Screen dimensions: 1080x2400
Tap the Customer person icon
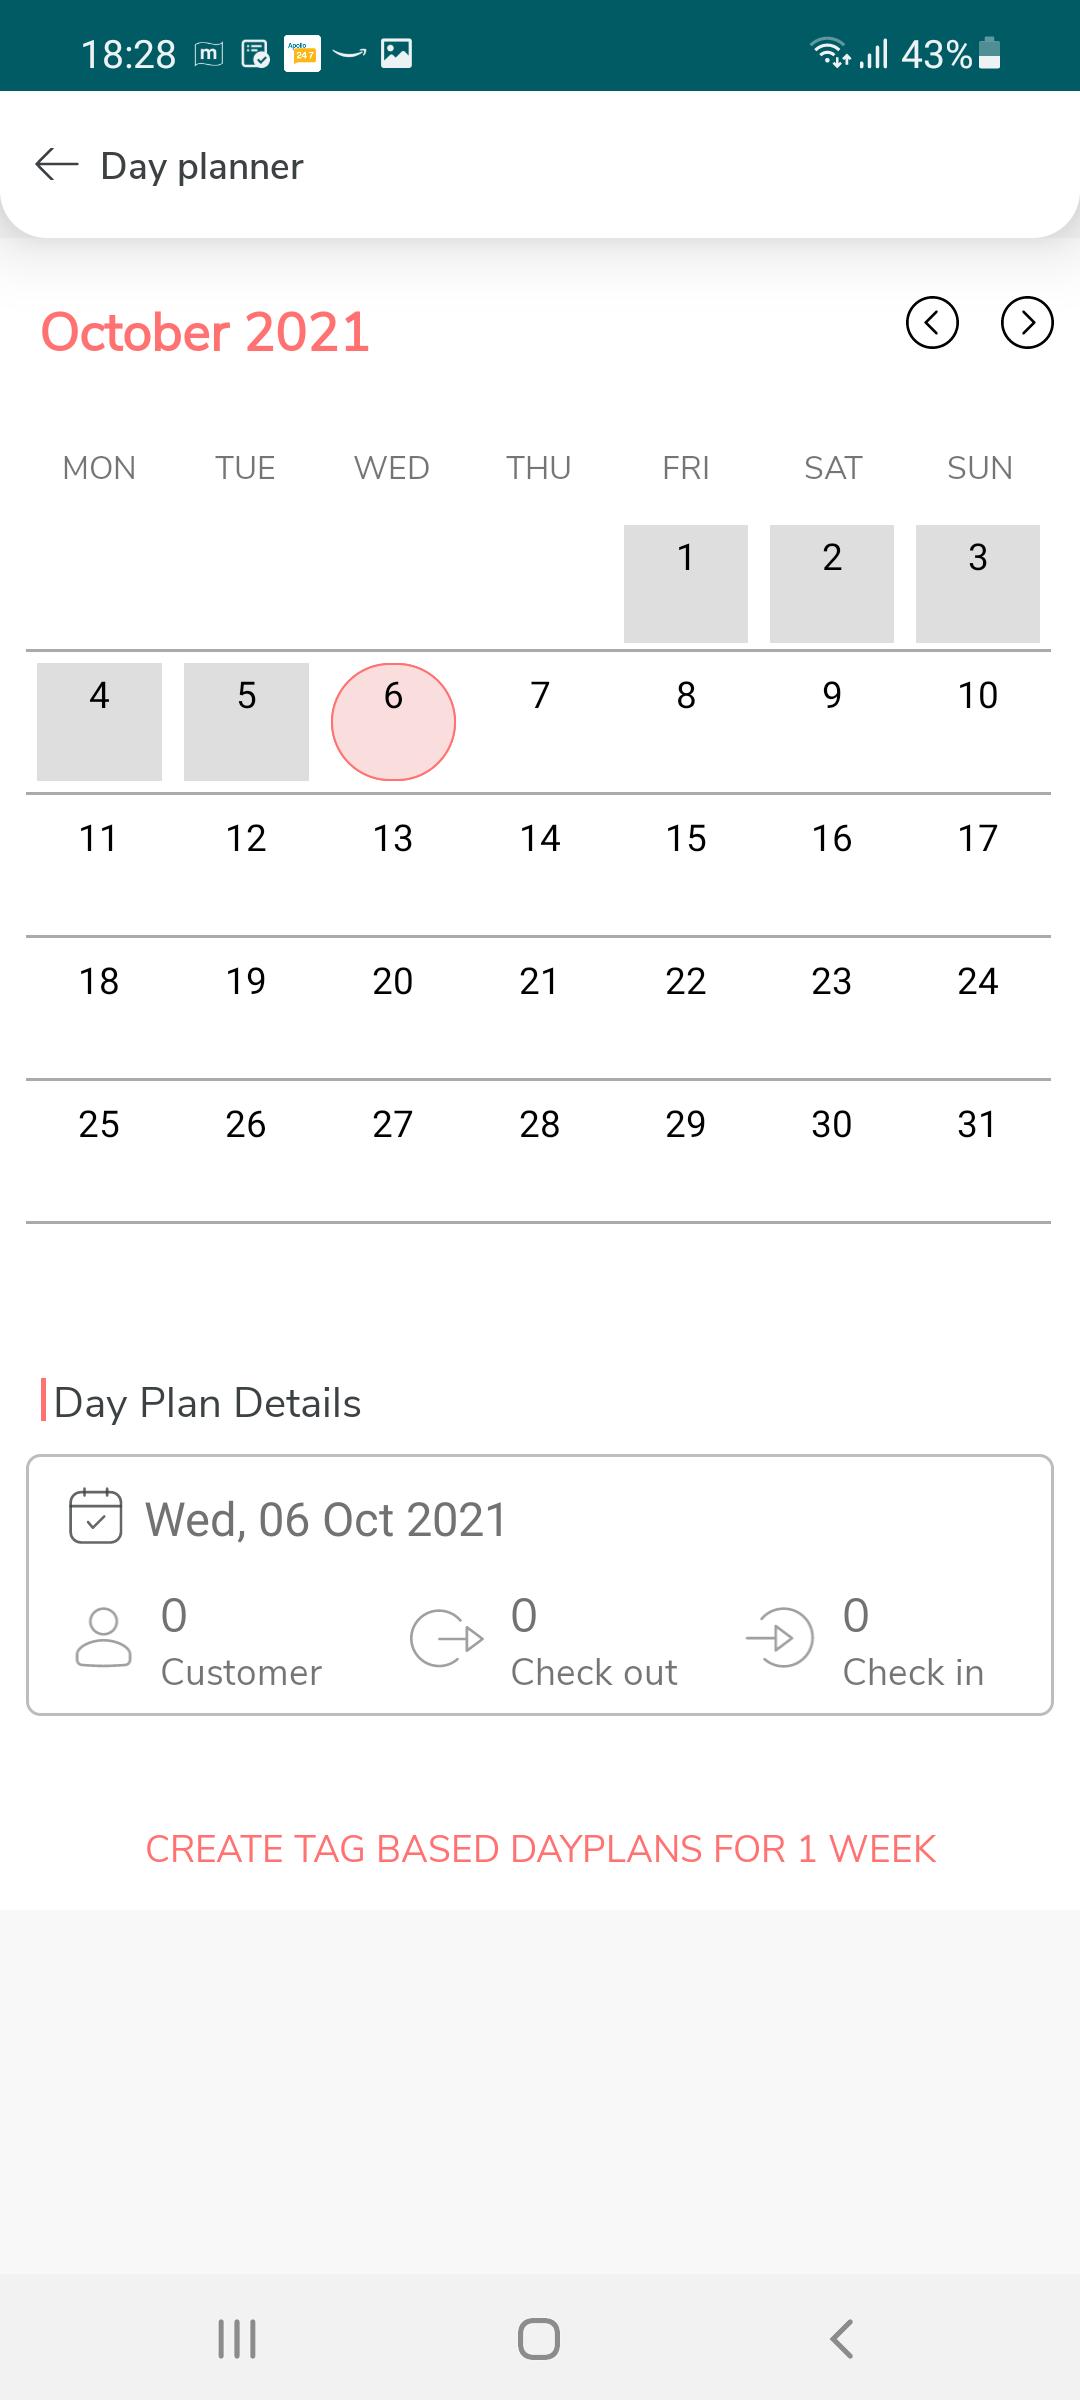pyautogui.click(x=103, y=1637)
